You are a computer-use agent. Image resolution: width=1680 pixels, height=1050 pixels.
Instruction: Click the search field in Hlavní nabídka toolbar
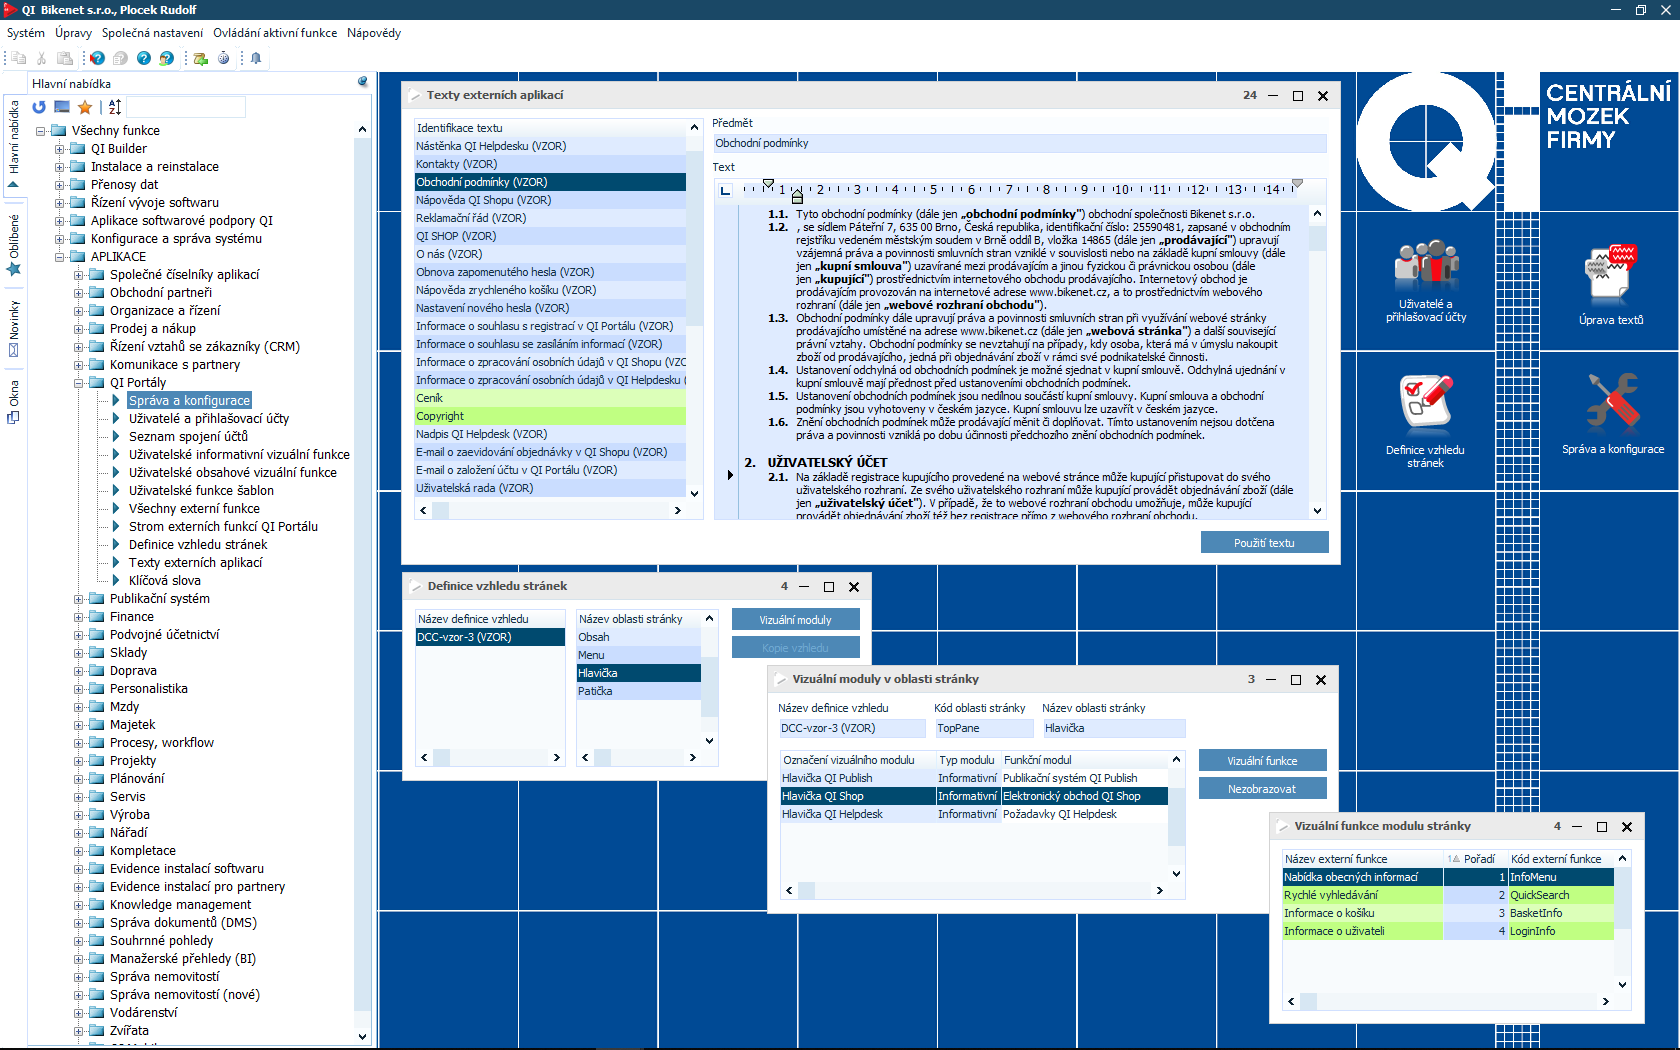pyautogui.click(x=186, y=107)
